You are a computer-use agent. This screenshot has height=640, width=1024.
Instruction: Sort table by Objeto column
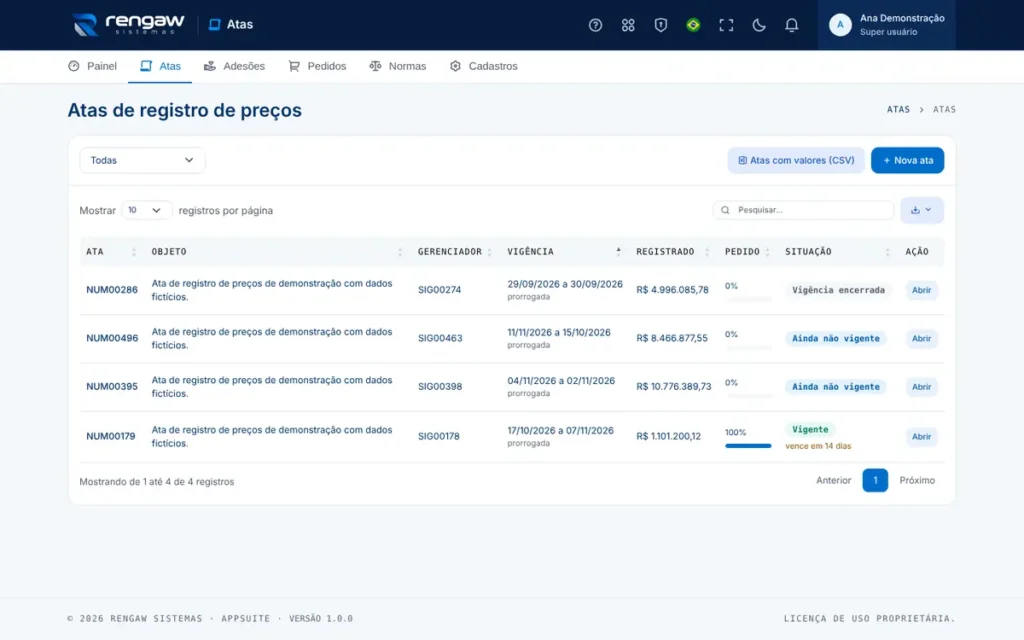277,251
